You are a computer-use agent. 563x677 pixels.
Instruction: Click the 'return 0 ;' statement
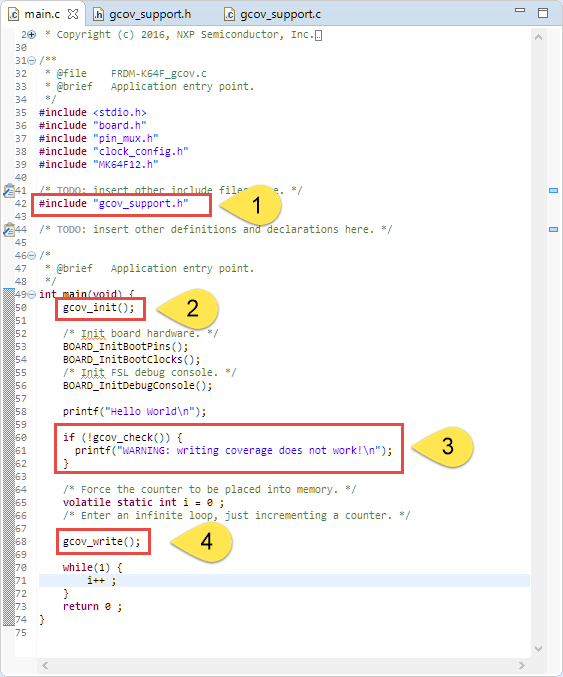pos(92,607)
